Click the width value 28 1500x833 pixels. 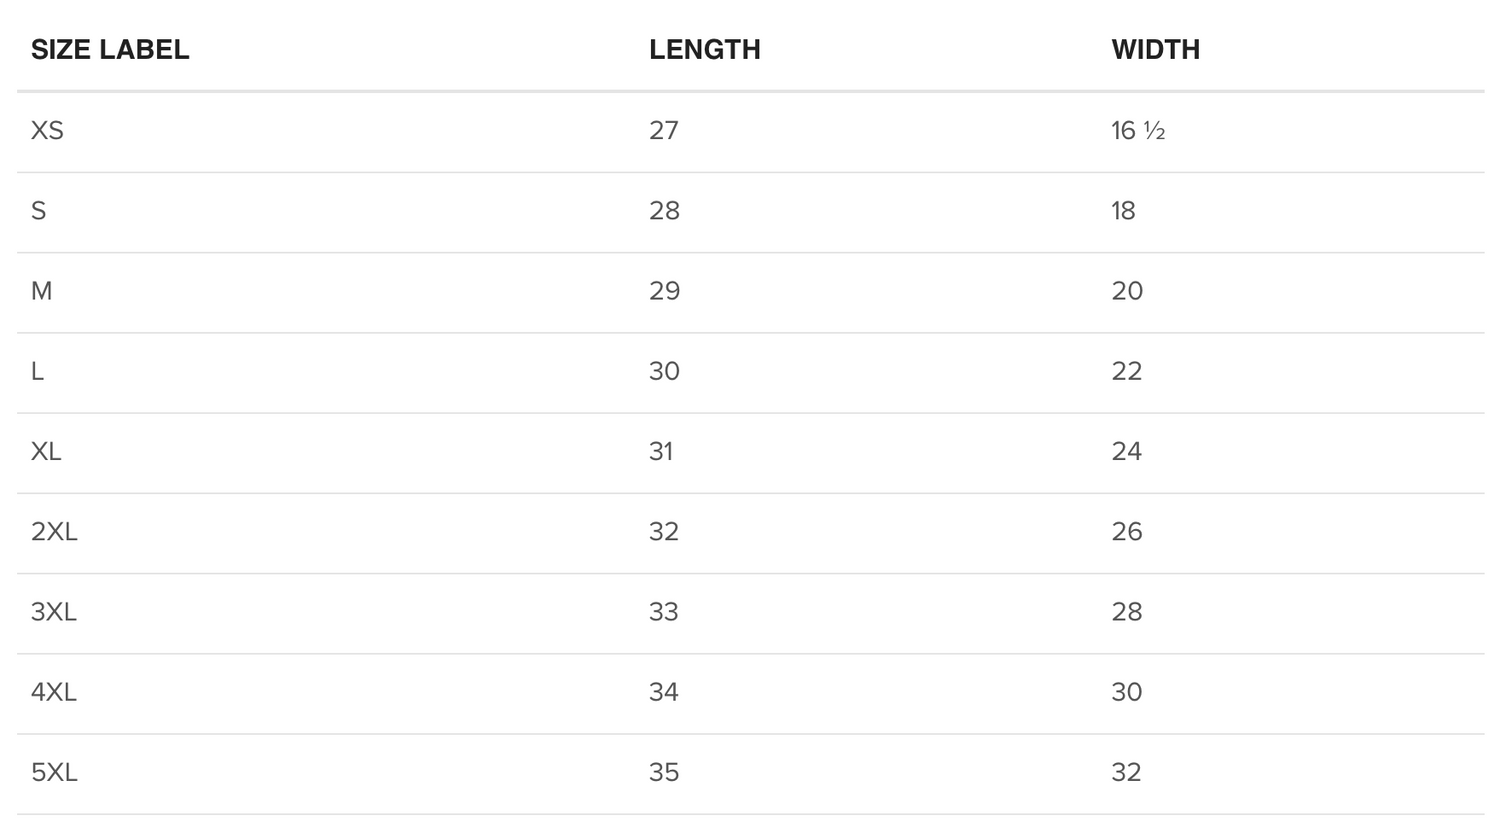point(1126,611)
